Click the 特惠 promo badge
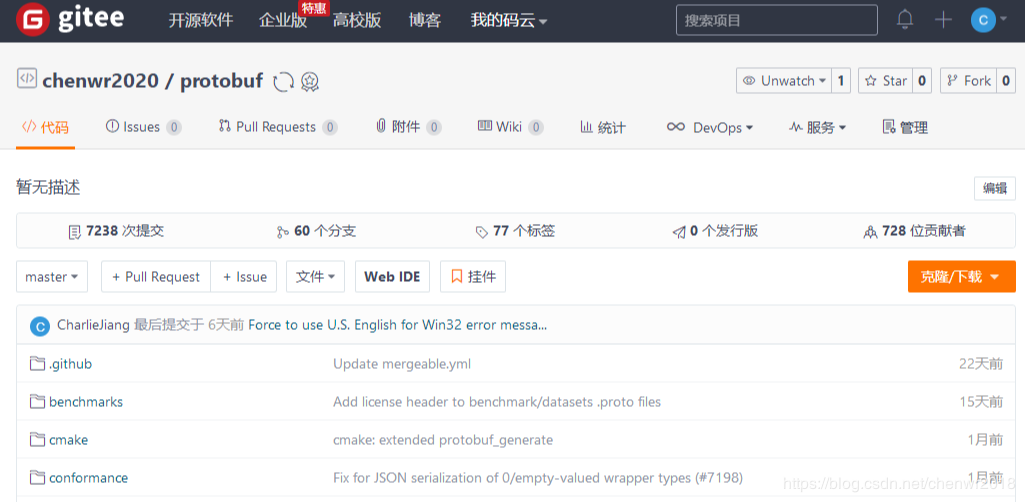Screen dimensions: 1025x502 314,8
